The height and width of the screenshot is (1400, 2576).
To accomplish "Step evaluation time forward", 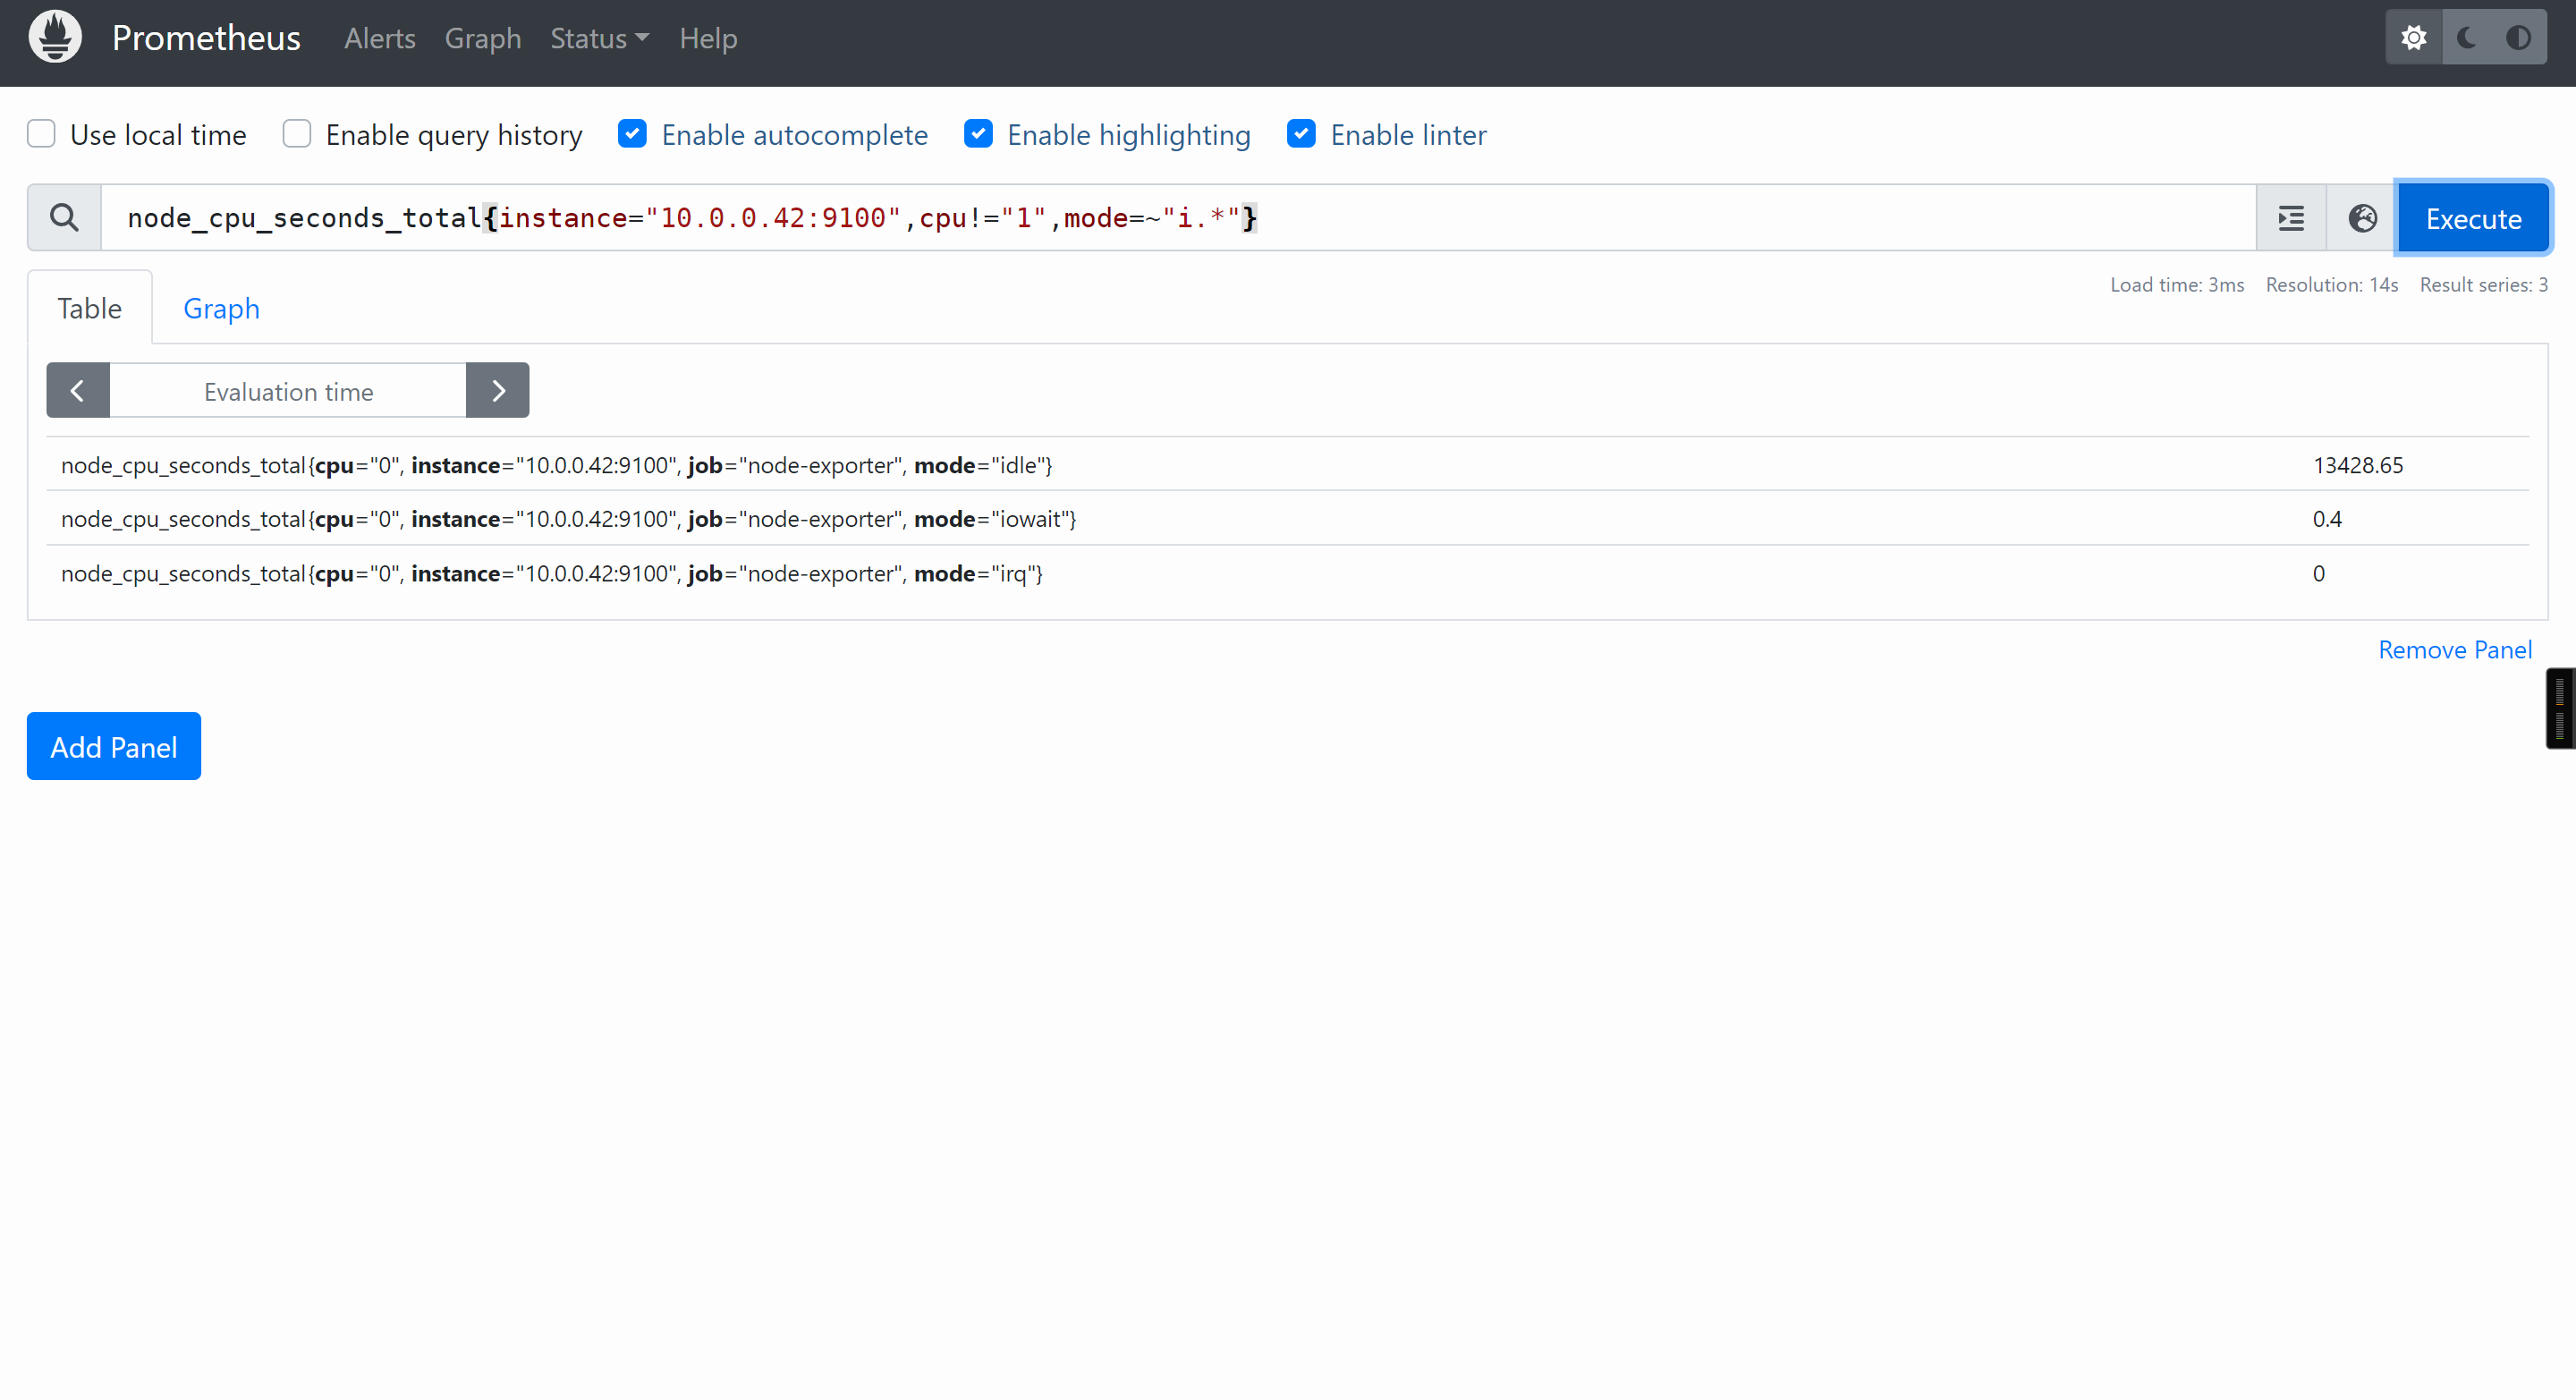I will (x=498, y=391).
